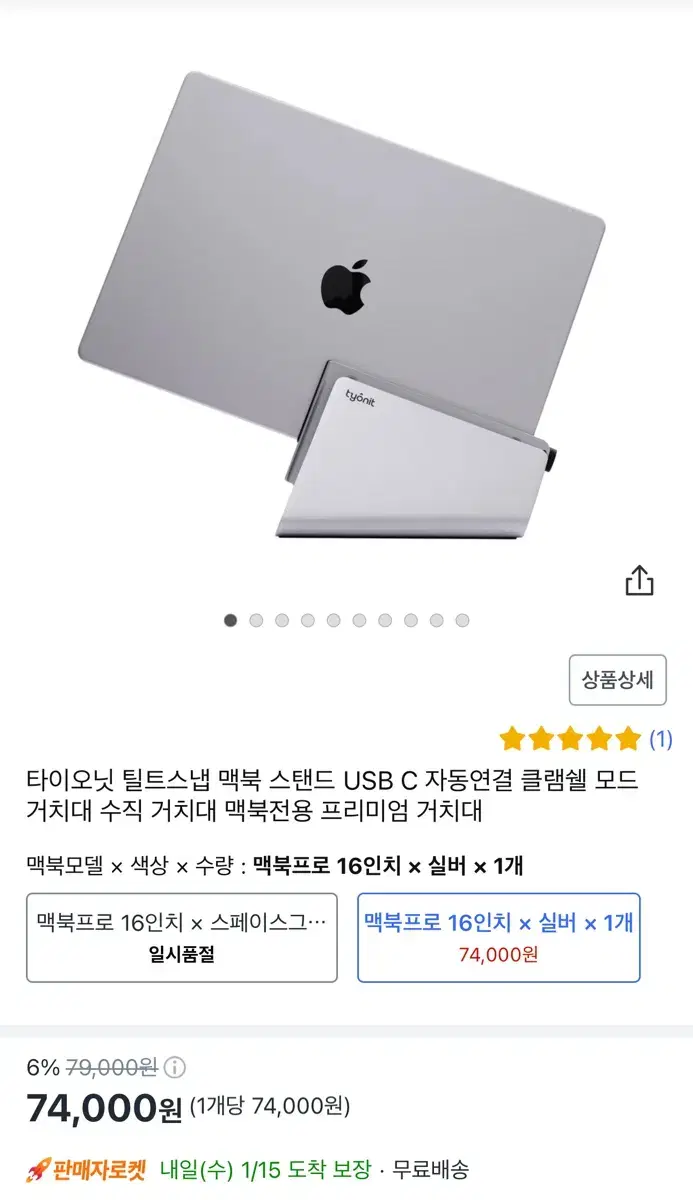Viewport: 693px width, 1200px height.
Task: Jump to the last image indicator dot
Action: [x=462, y=620]
